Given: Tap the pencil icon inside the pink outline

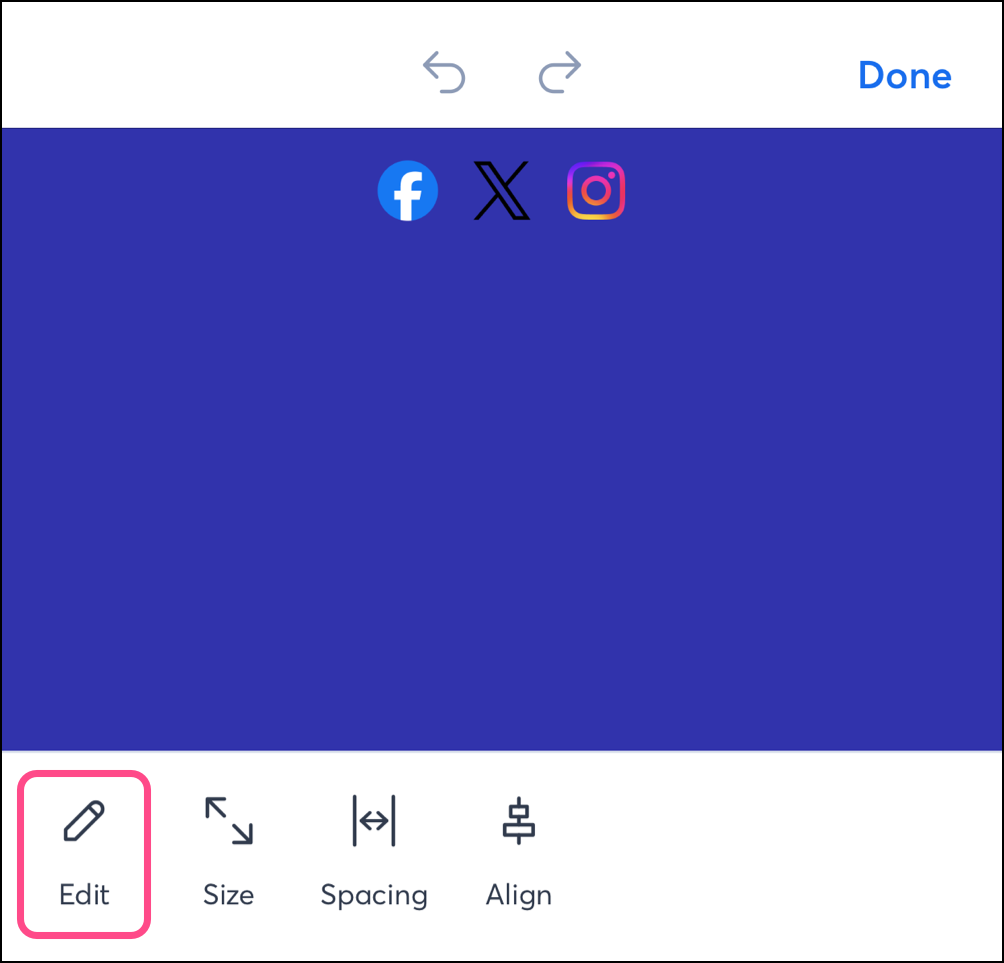Looking at the screenshot, I should [x=83, y=820].
